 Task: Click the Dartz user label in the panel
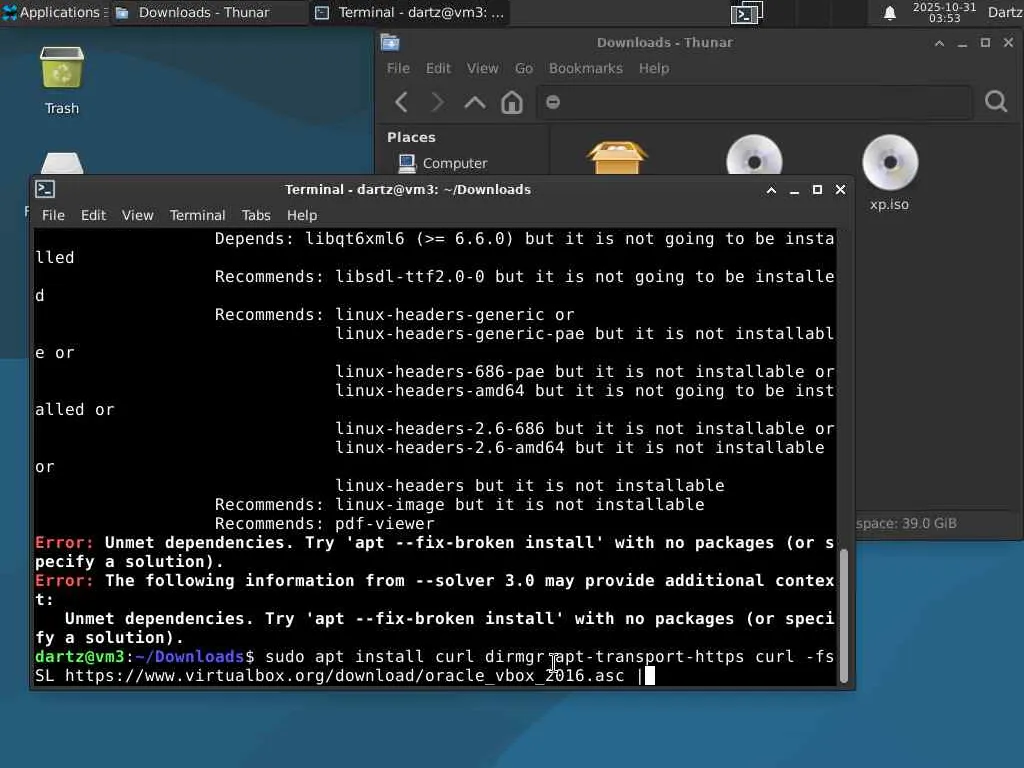[x=1005, y=12]
